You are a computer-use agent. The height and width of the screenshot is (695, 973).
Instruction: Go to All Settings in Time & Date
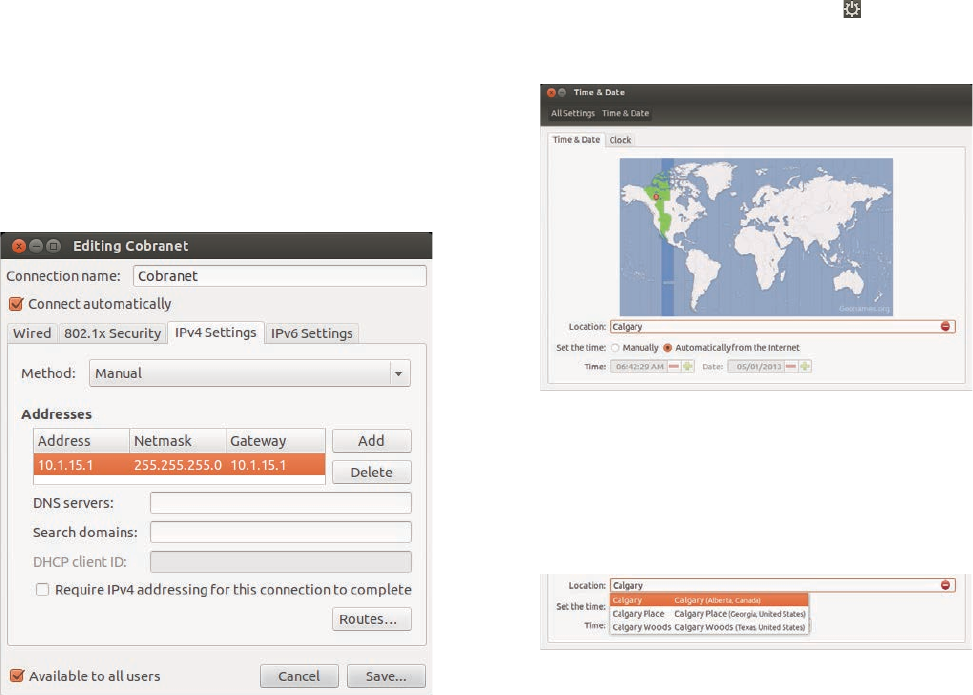[573, 114]
